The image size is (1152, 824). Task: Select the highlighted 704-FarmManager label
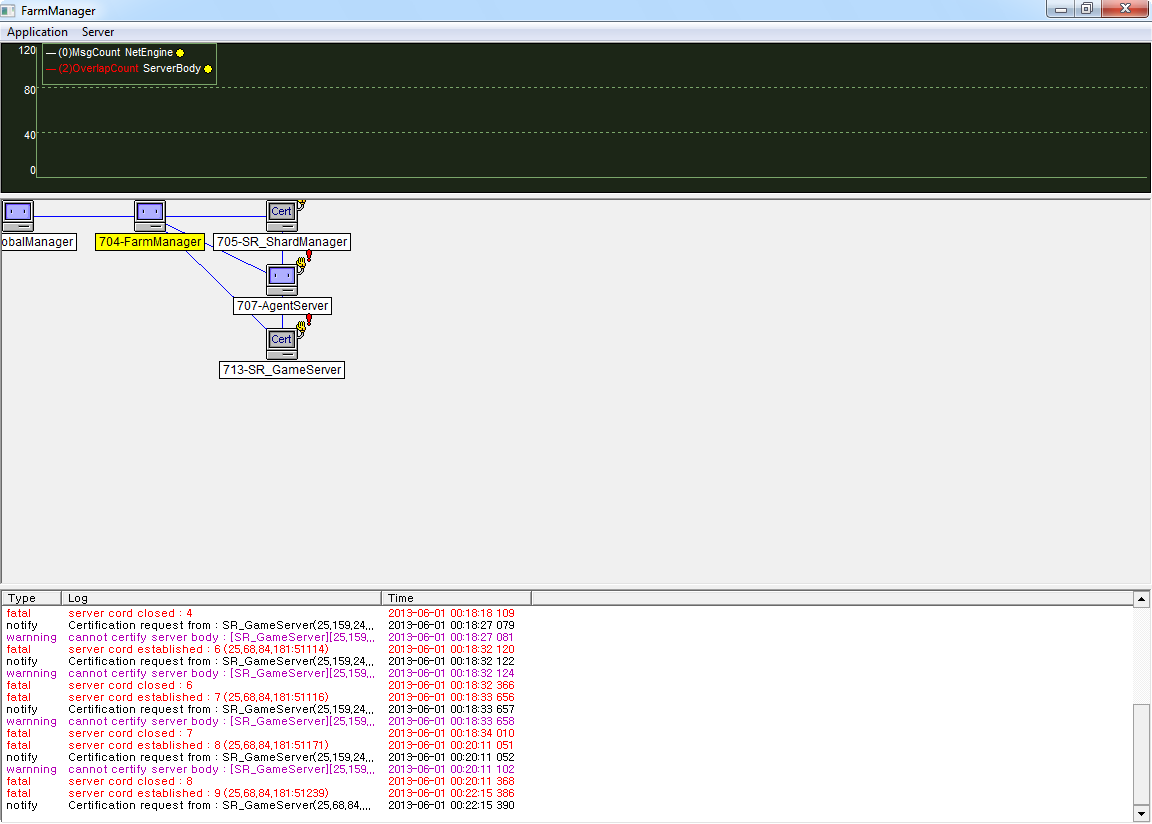coord(150,242)
